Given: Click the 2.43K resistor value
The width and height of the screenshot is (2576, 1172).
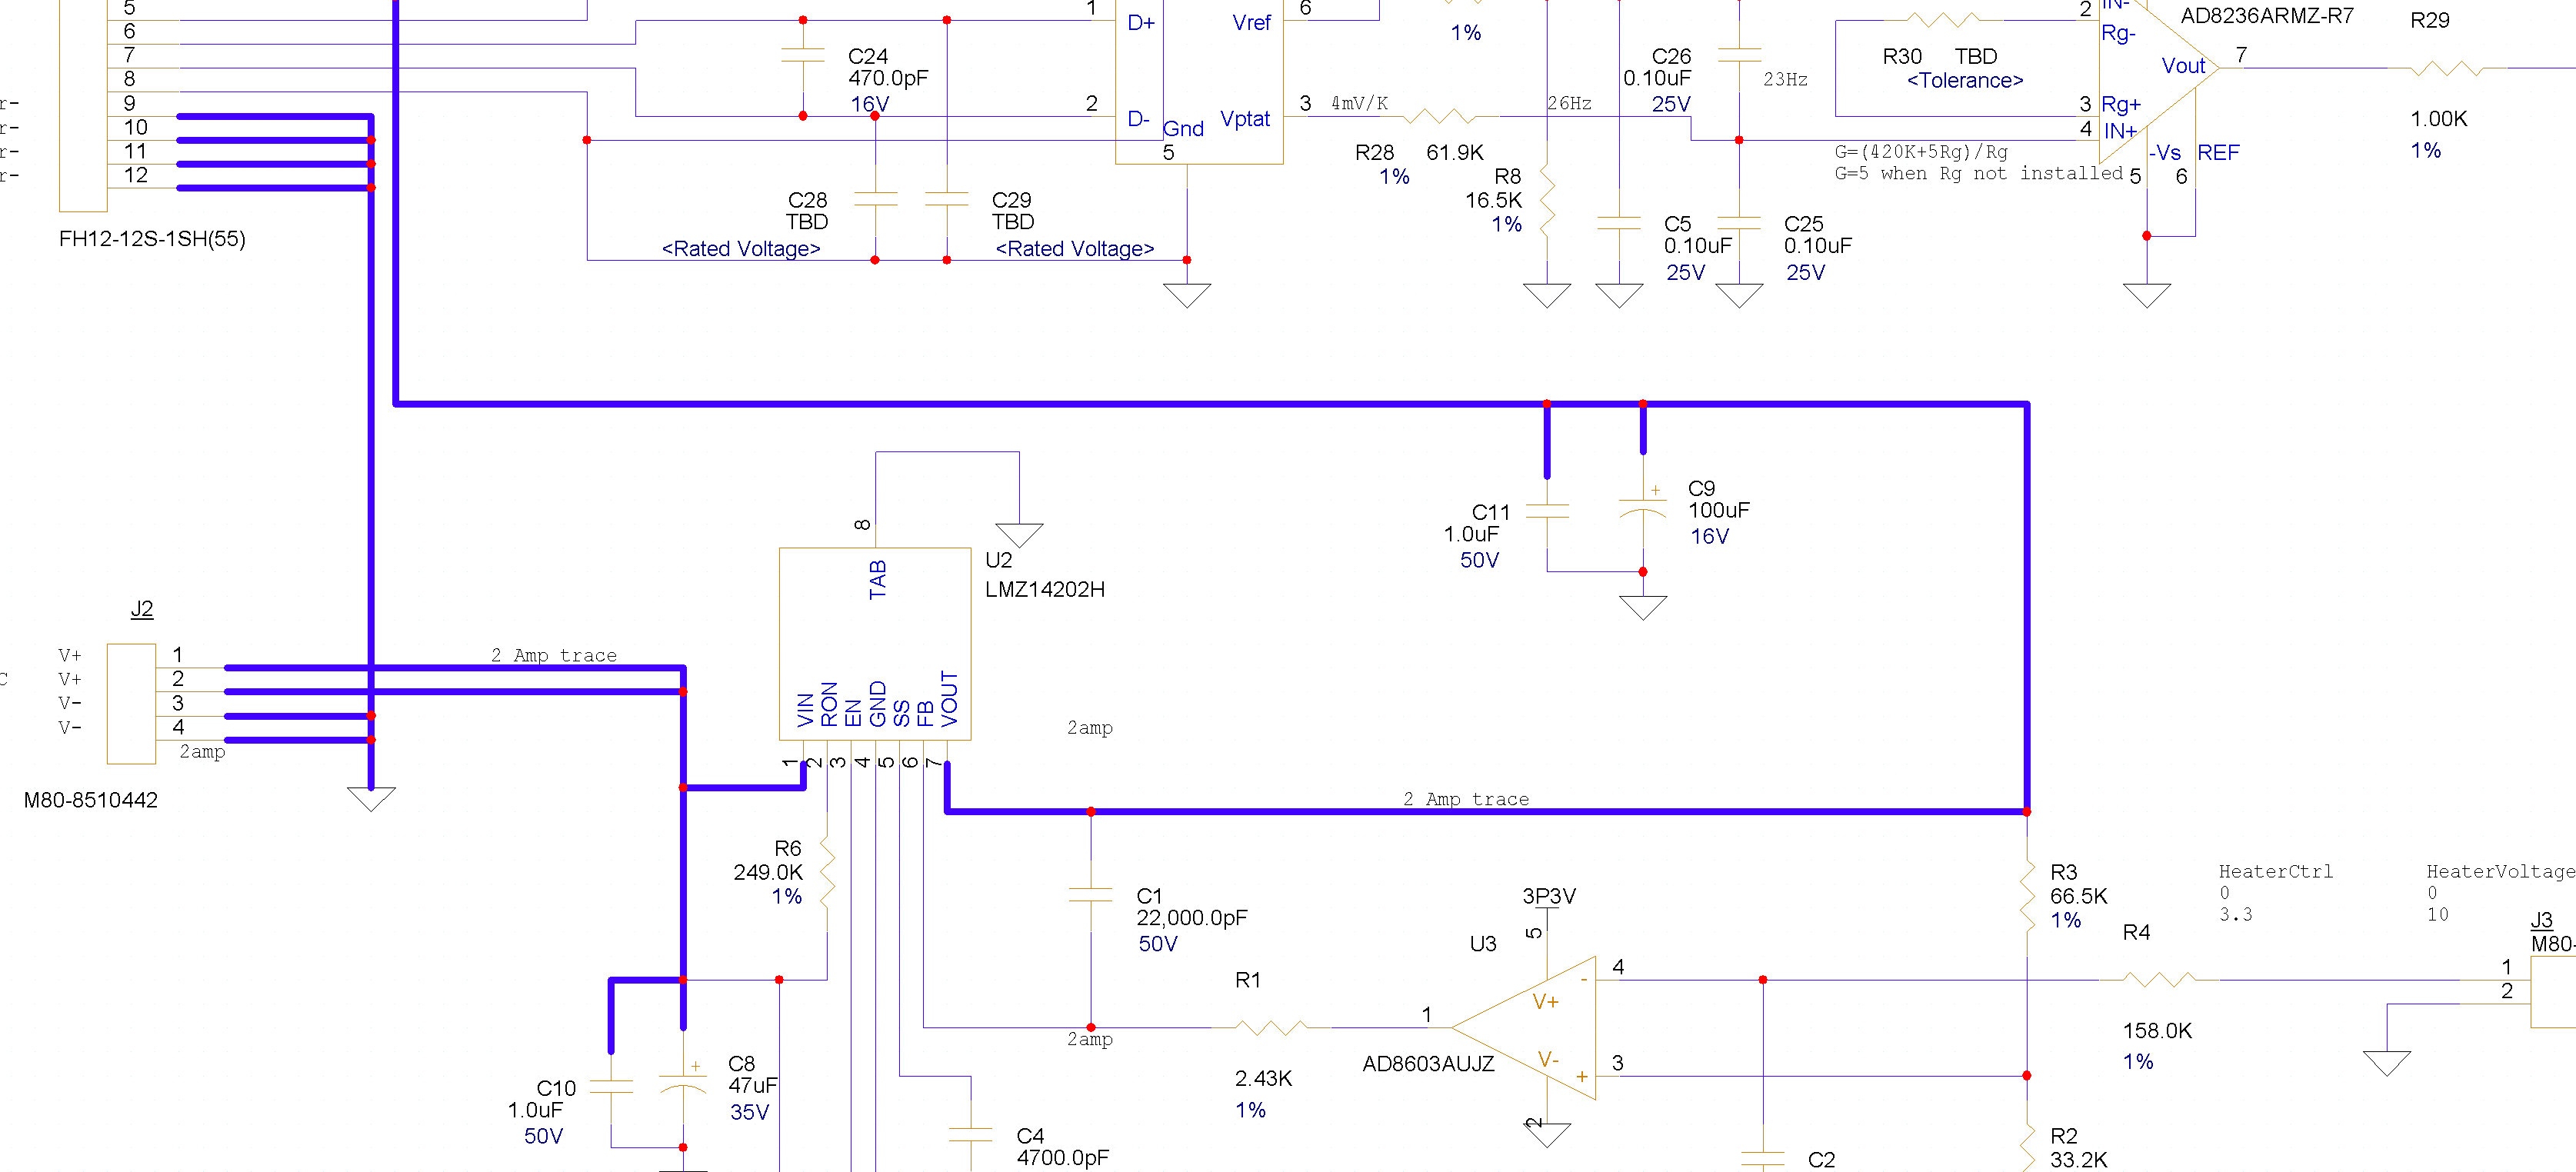Looking at the screenshot, I should coord(1263,1079).
